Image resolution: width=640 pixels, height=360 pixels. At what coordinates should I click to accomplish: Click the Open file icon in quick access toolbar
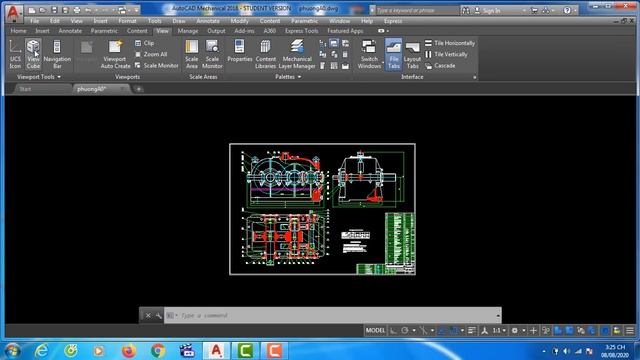coord(42,10)
